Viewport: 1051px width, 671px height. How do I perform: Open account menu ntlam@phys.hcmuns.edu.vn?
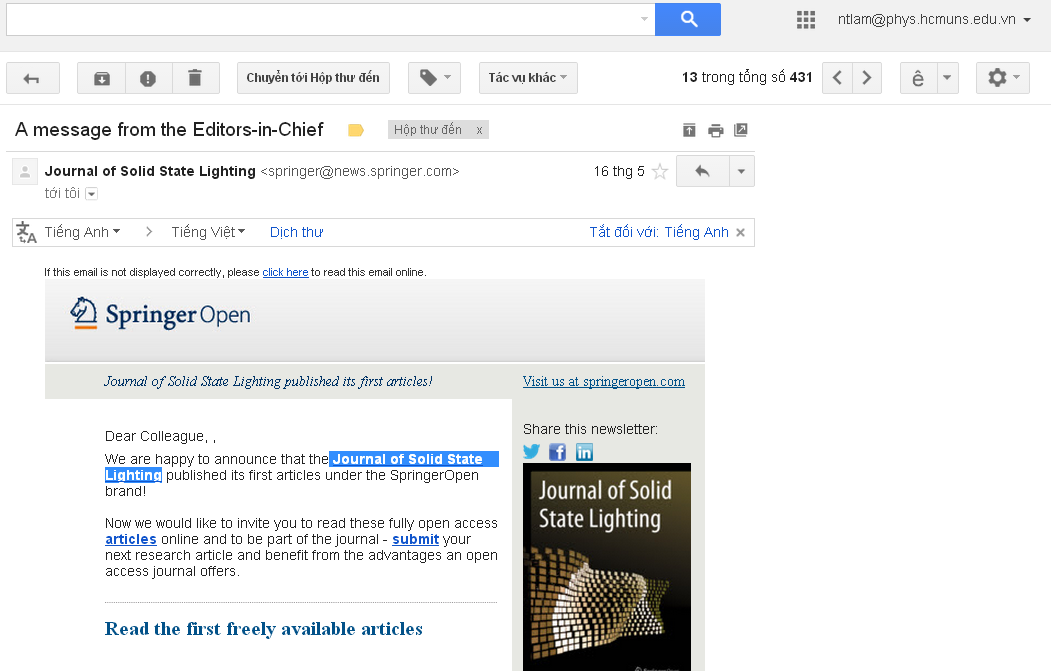click(934, 19)
